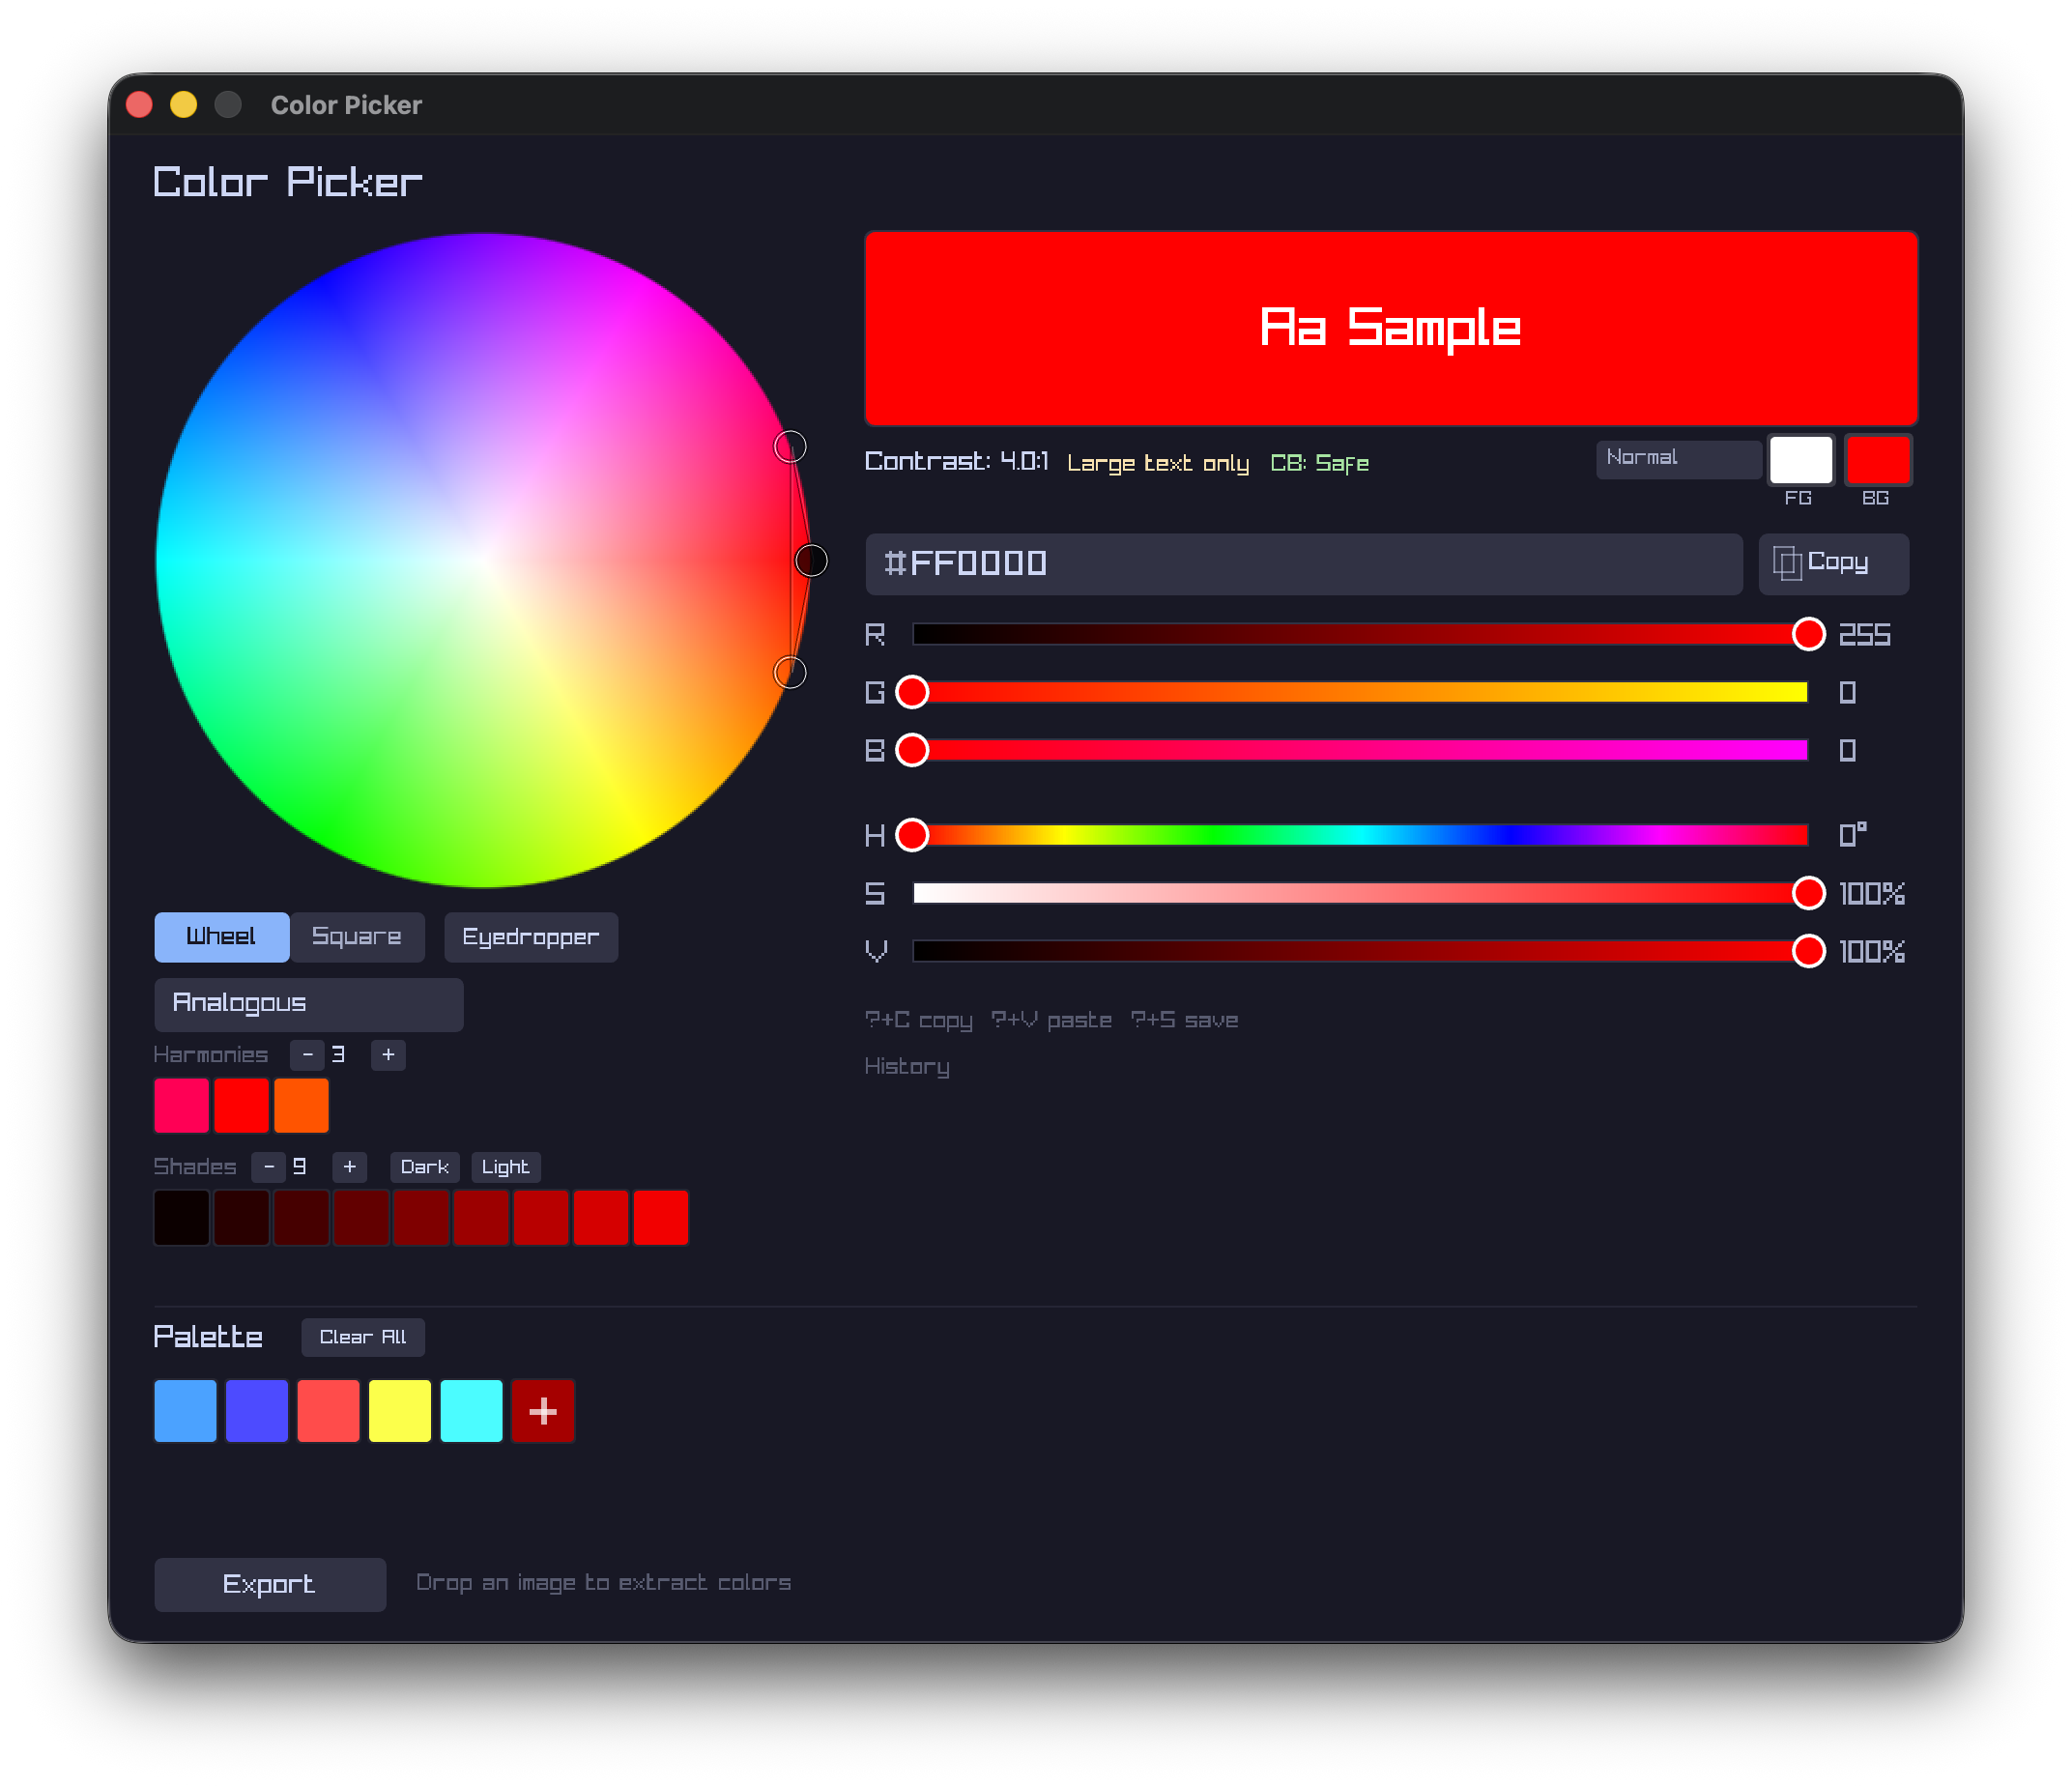
Task: Click the CB: Safe indicator
Action: (1319, 463)
